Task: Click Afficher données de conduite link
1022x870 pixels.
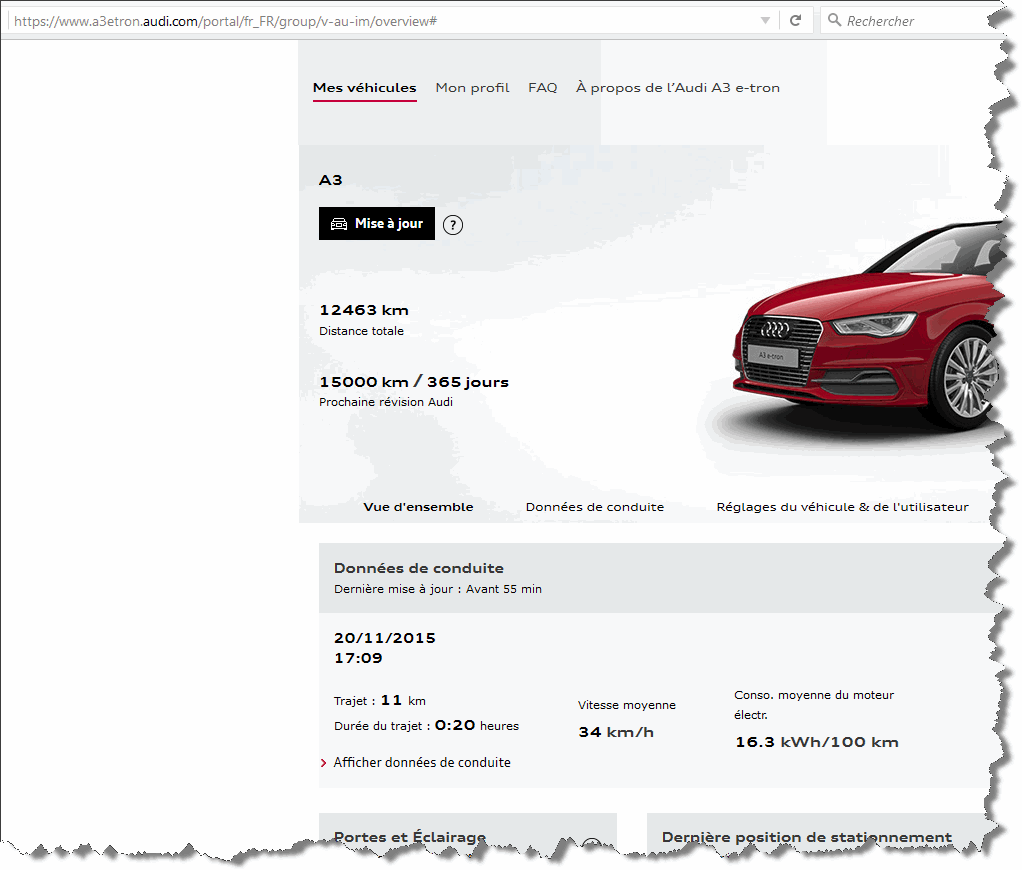Action: click(x=422, y=763)
